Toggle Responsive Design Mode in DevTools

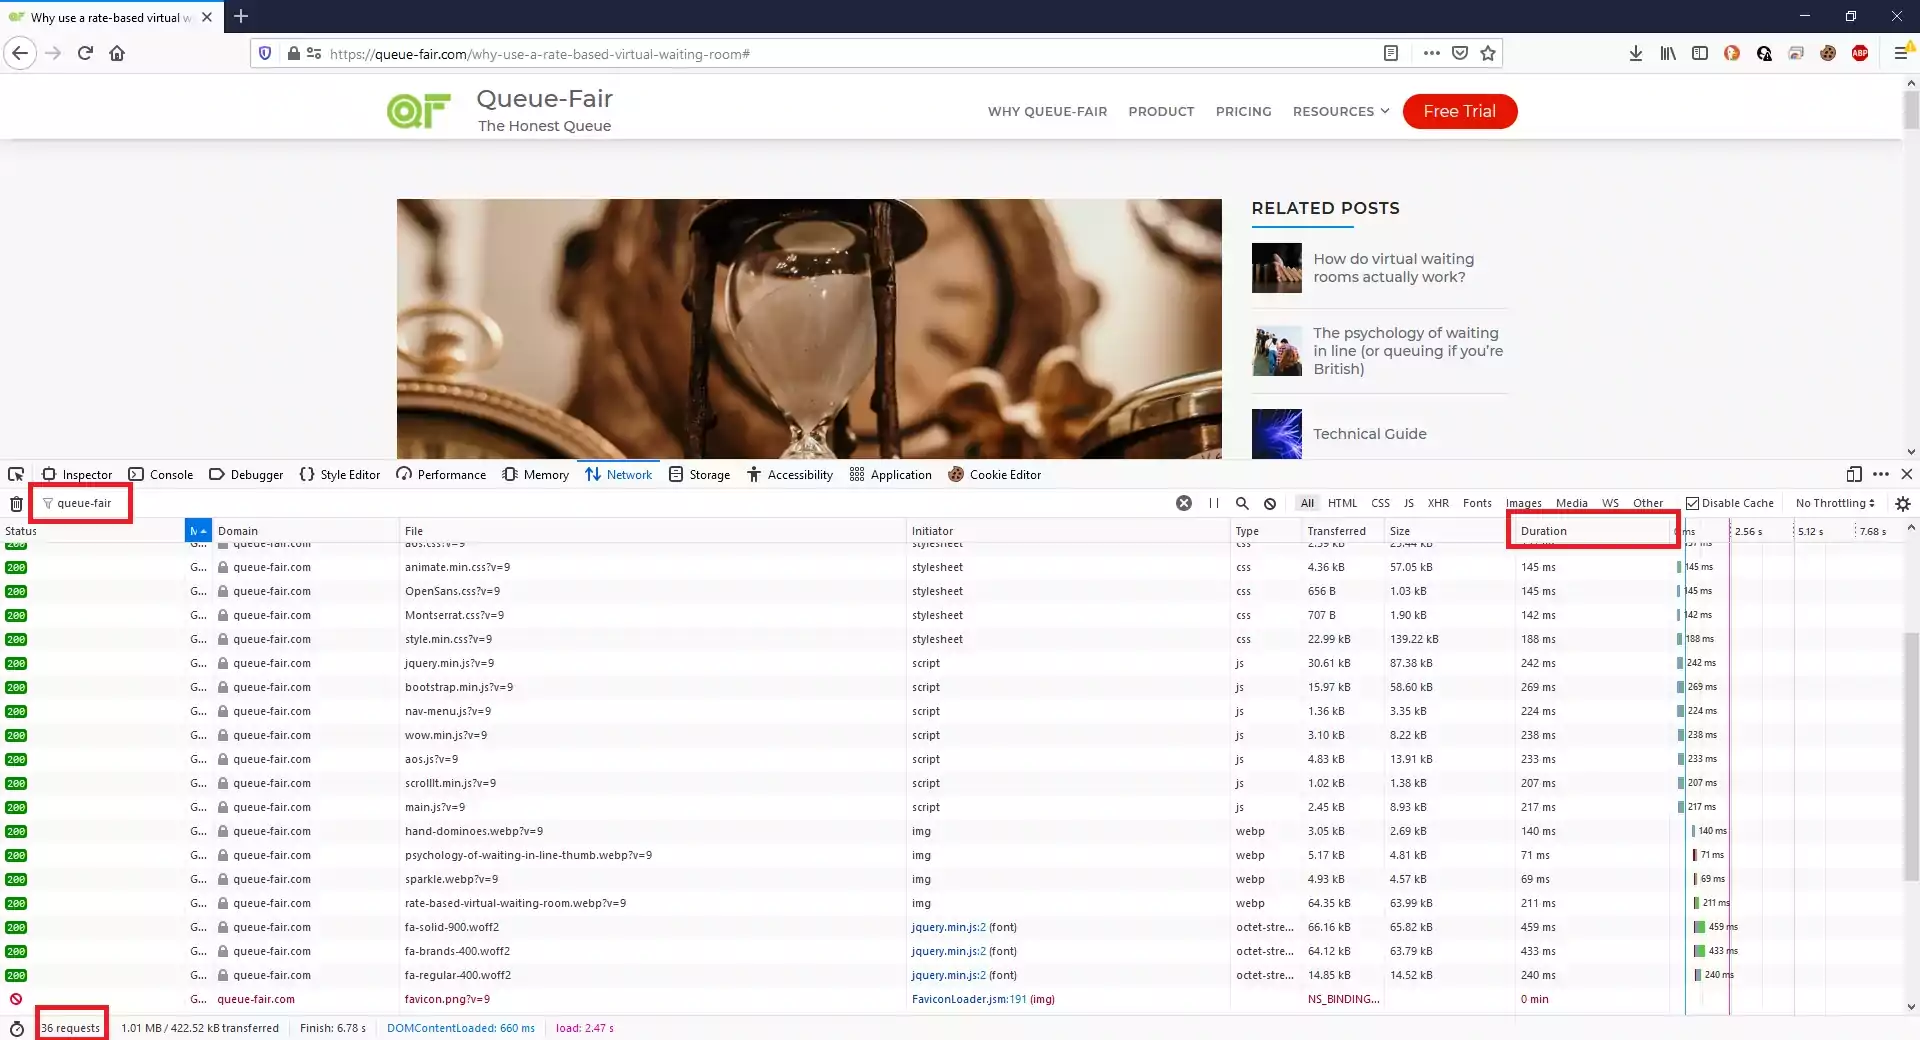[x=1854, y=473]
